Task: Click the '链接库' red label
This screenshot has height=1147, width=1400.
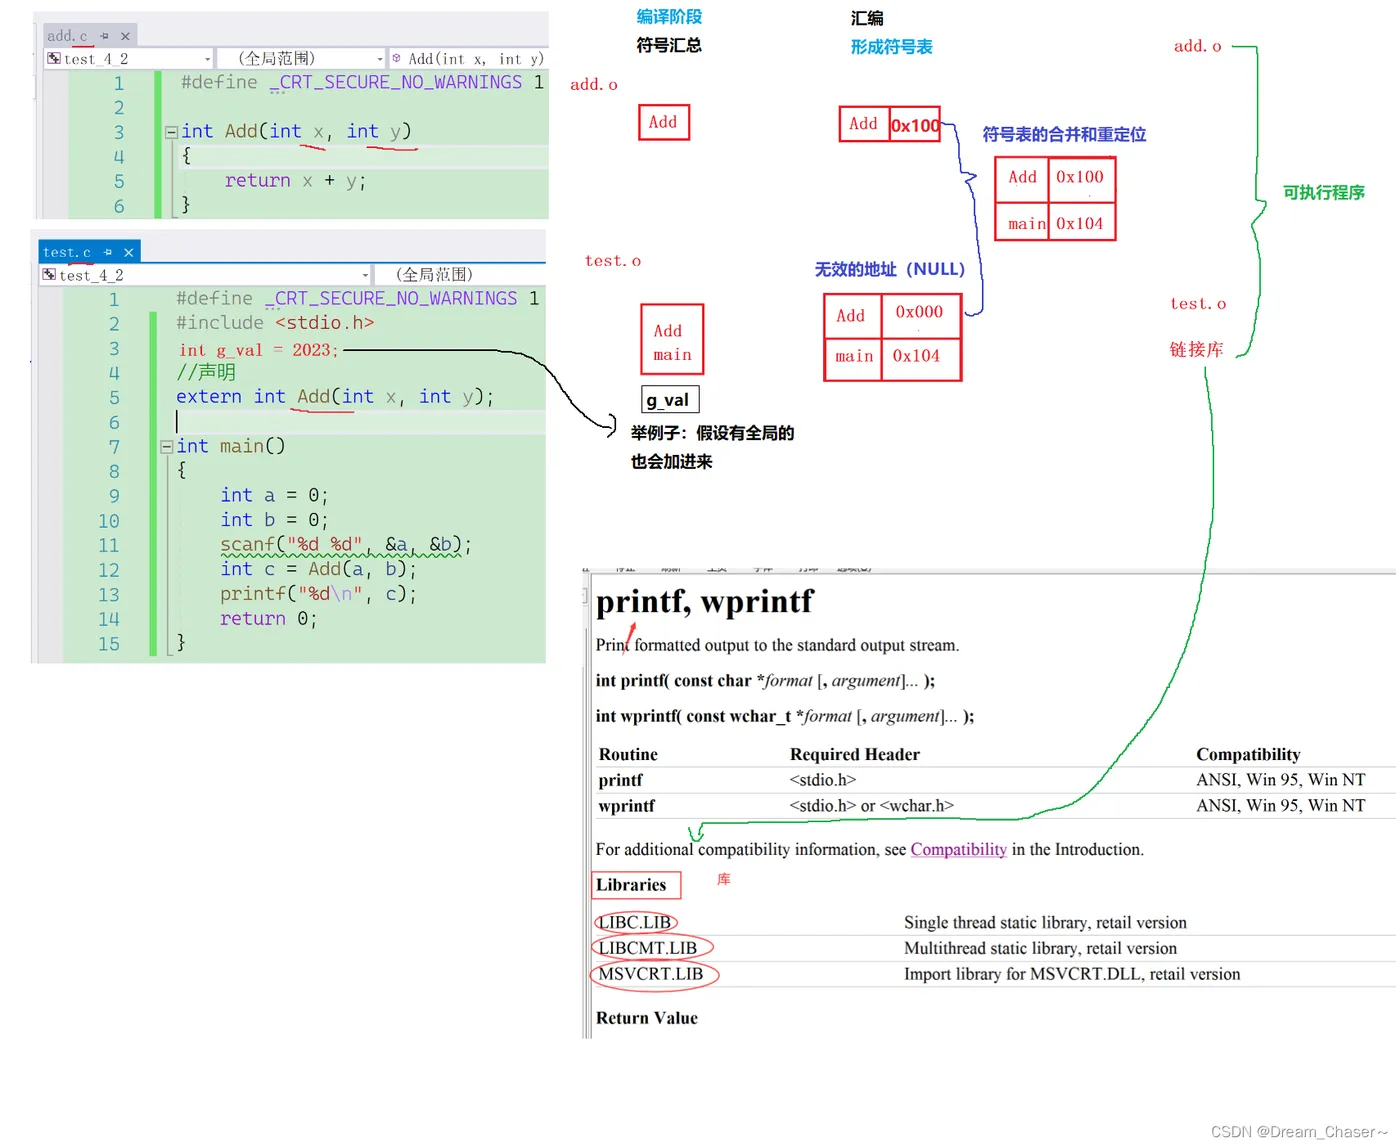Action: 1197,349
